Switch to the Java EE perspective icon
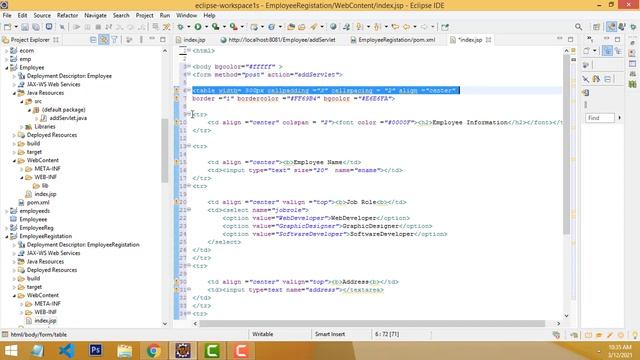The height and width of the screenshot is (360, 640). (611, 27)
